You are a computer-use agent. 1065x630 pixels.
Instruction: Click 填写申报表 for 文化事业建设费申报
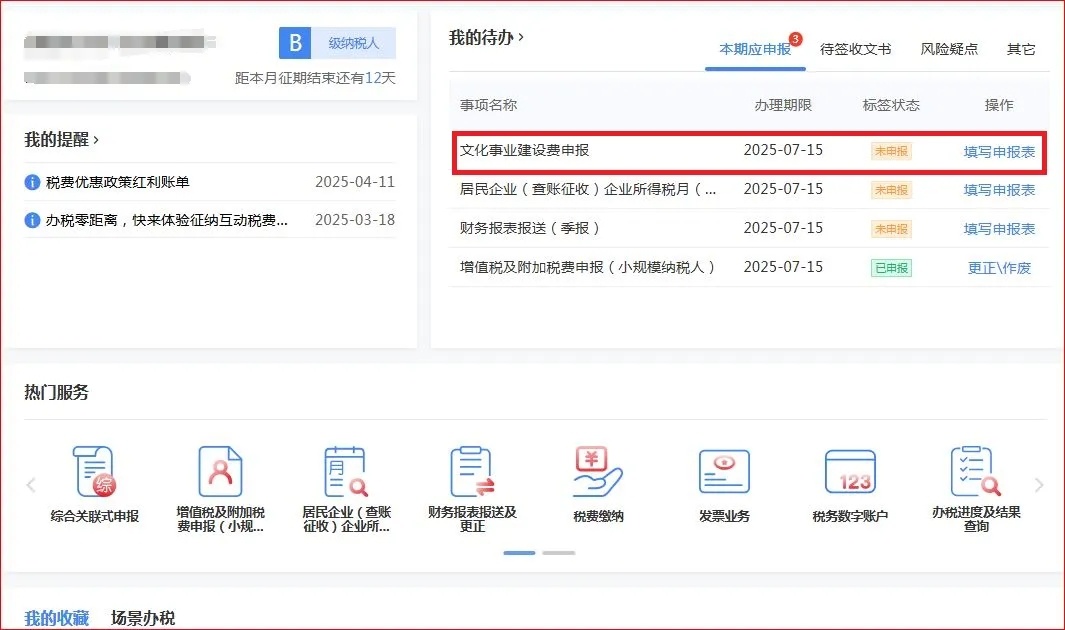point(999,152)
